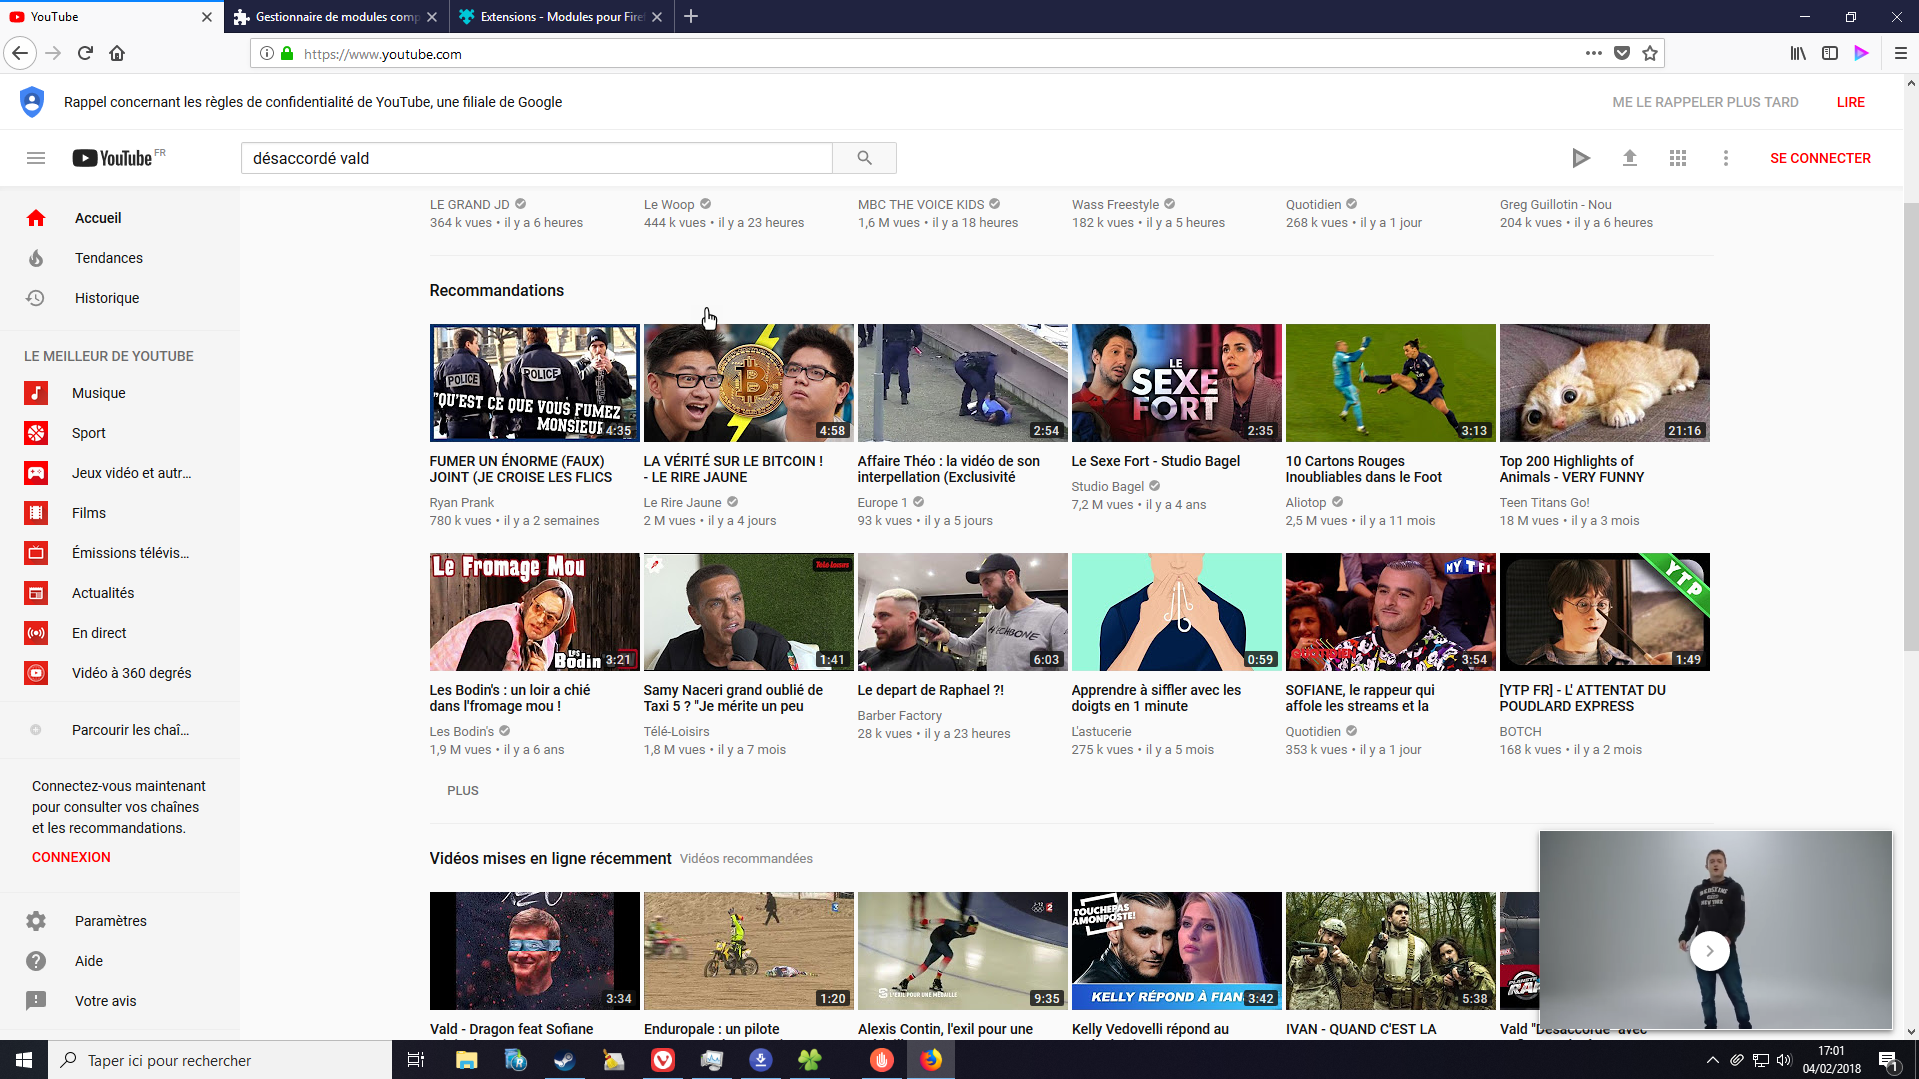The height and width of the screenshot is (1079, 1919).
Task: Switch to the Gestionnaire de modules tab
Action: (330, 16)
